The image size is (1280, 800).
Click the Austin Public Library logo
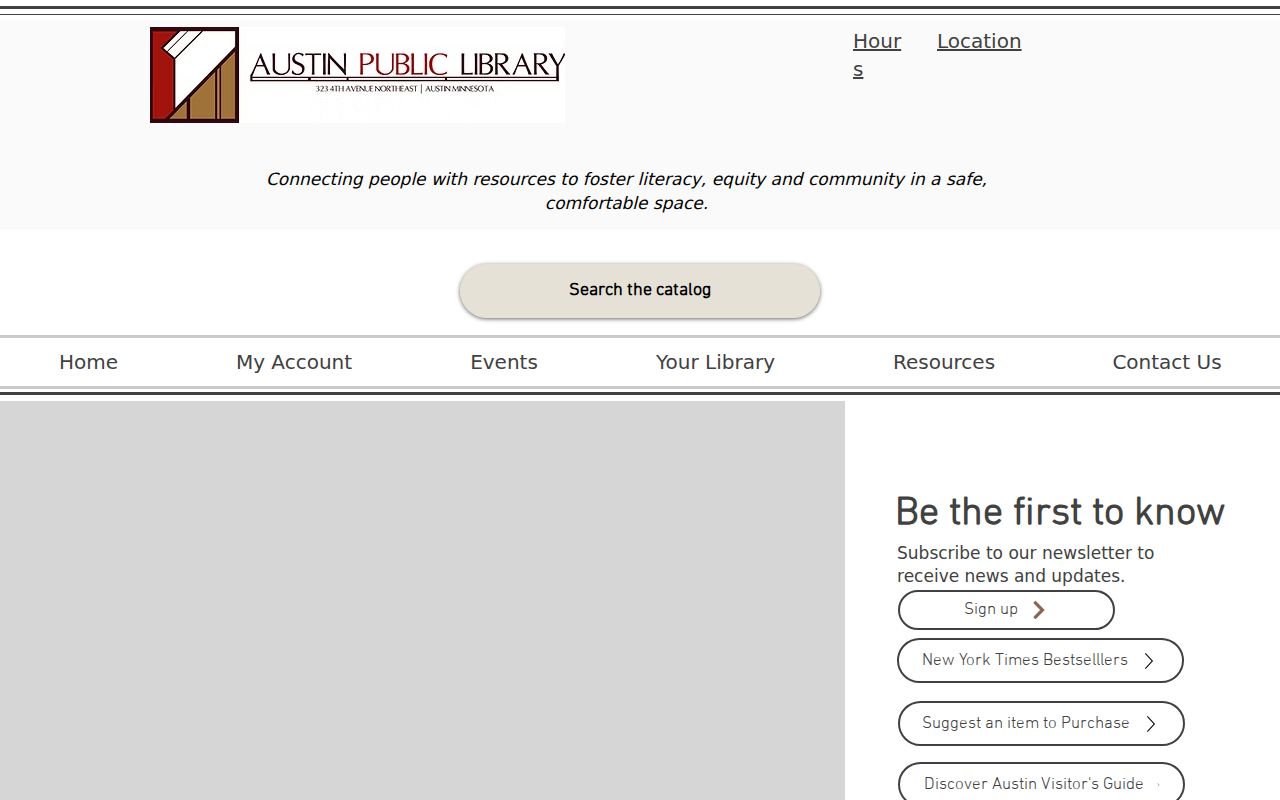tap(357, 75)
